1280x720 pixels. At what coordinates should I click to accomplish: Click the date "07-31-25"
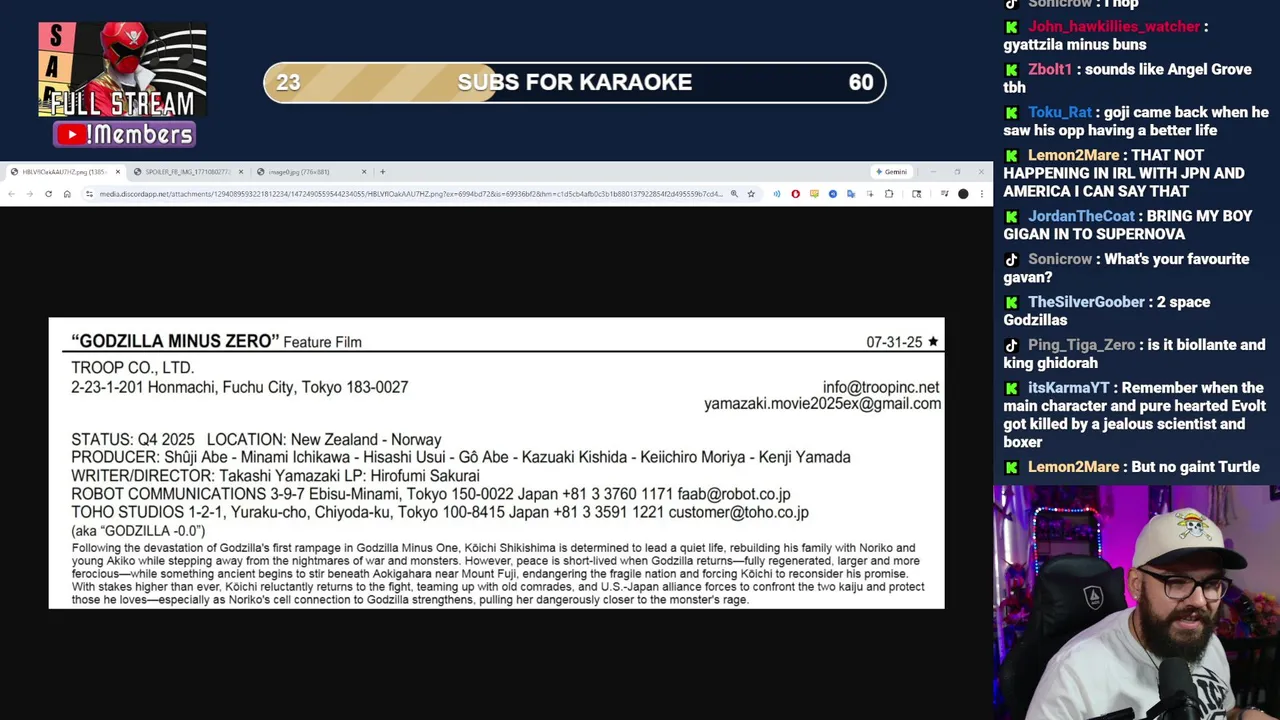(x=894, y=342)
